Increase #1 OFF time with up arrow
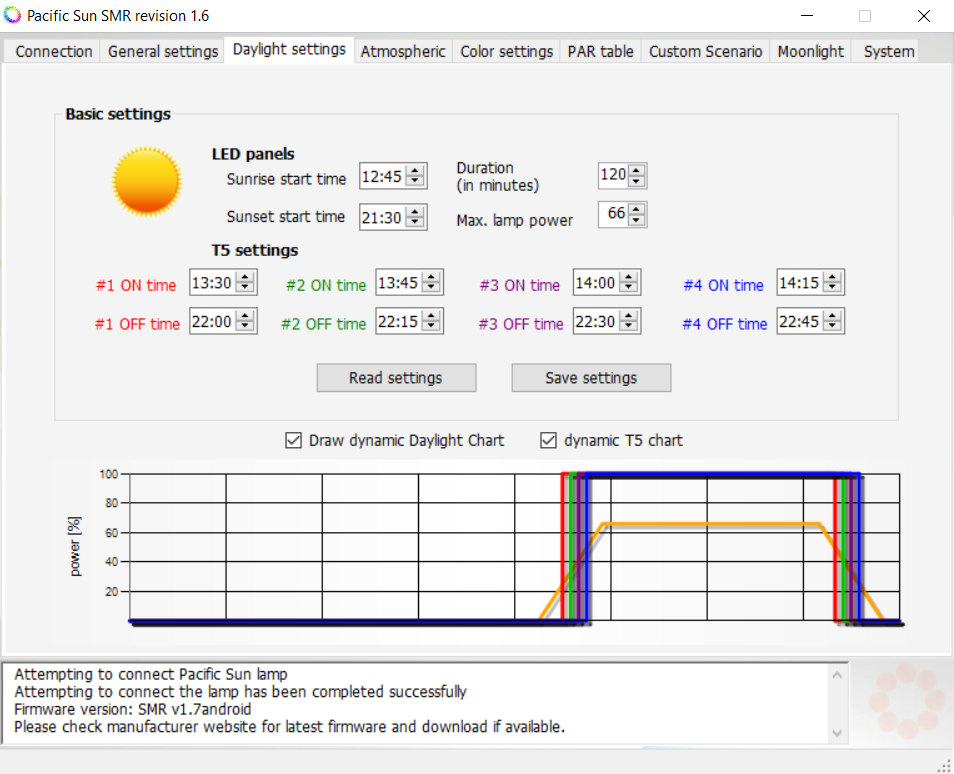Image resolution: width=954 pixels, height=774 pixels. (x=245, y=316)
